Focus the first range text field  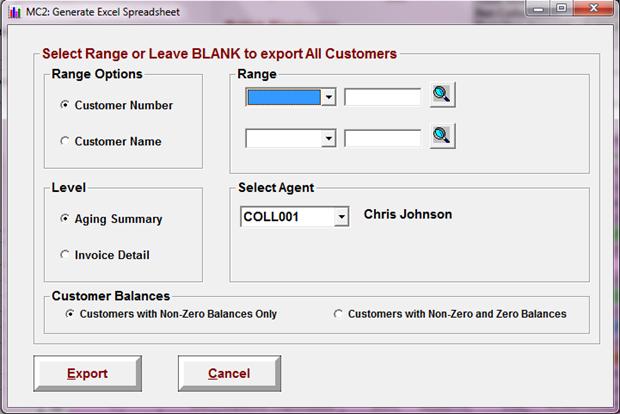coord(383,97)
